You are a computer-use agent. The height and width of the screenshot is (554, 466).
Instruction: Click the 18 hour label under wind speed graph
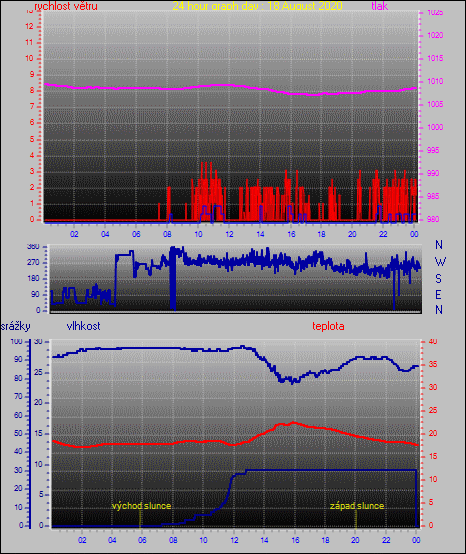coord(322,234)
